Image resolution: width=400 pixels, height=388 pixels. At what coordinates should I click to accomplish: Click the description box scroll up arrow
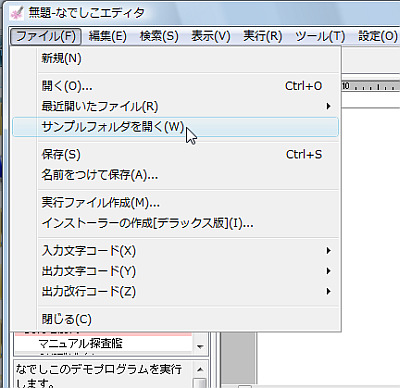click(200, 369)
